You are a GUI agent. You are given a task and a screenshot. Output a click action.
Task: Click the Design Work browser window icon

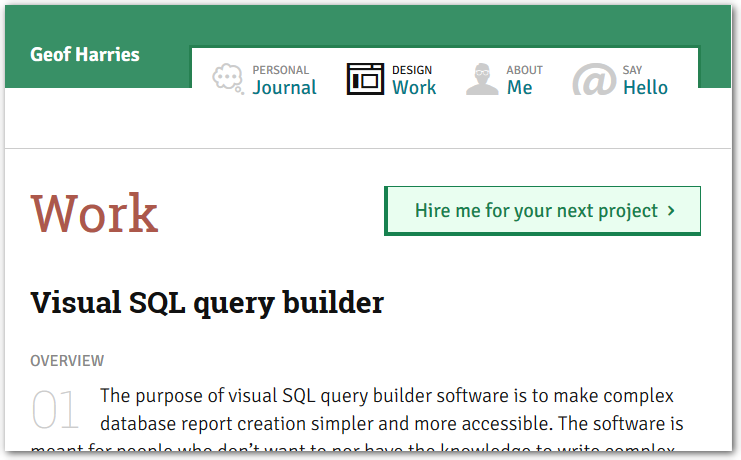click(x=365, y=79)
